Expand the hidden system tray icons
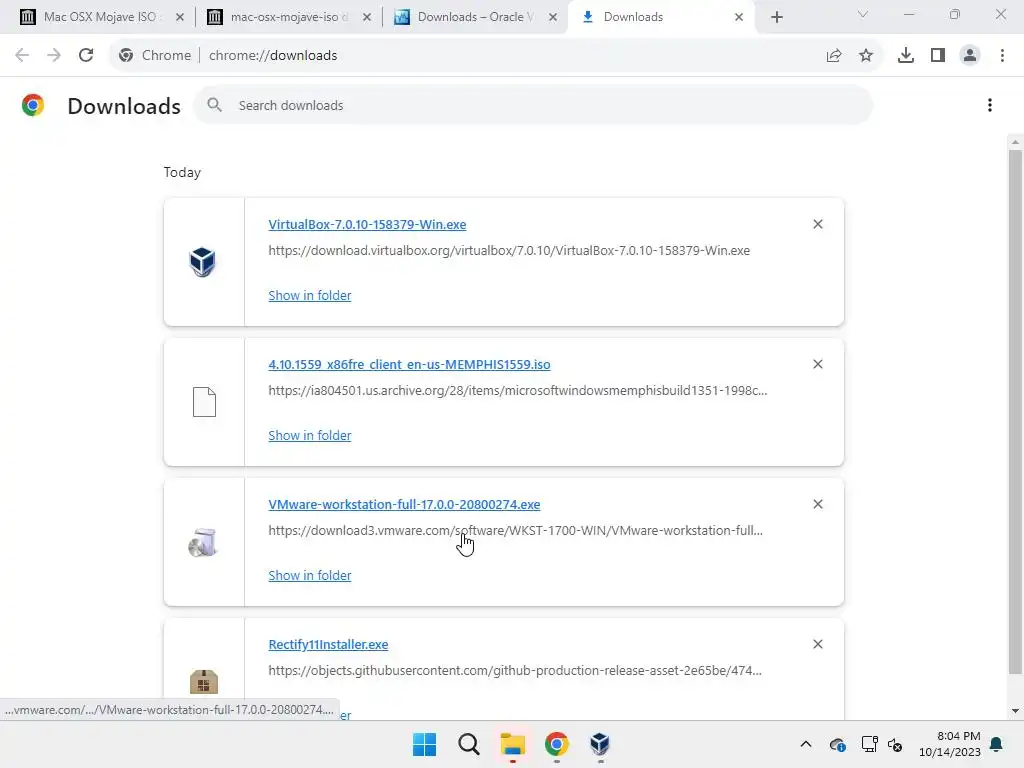This screenshot has width=1024, height=768. point(806,744)
